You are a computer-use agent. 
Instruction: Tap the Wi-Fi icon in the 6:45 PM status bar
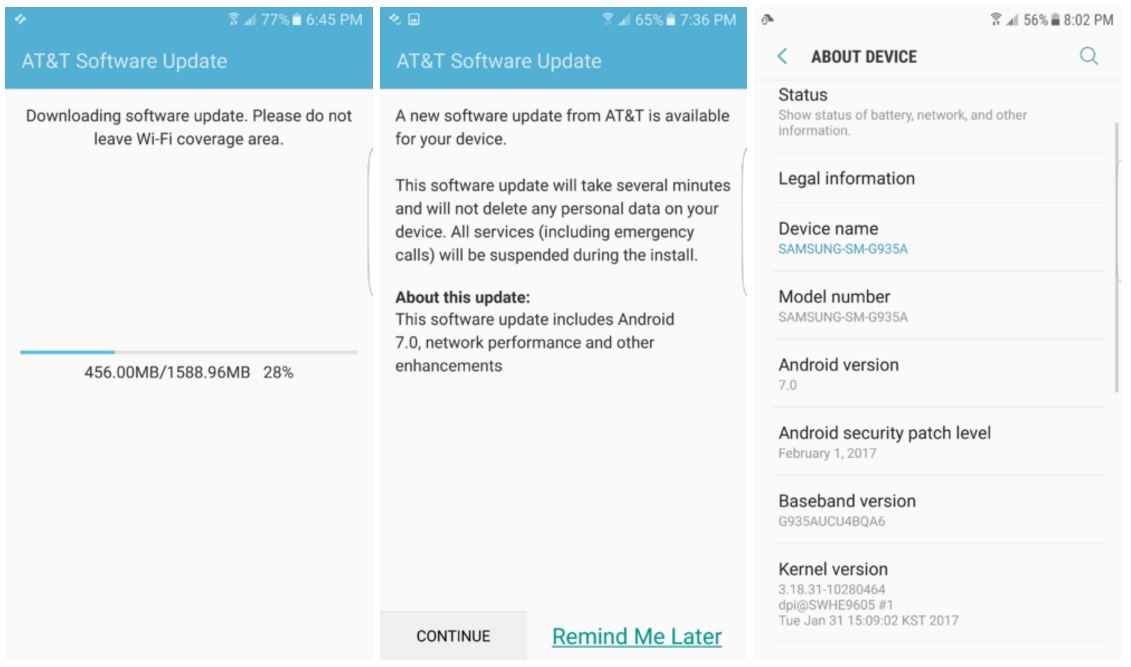[x=234, y=19]
